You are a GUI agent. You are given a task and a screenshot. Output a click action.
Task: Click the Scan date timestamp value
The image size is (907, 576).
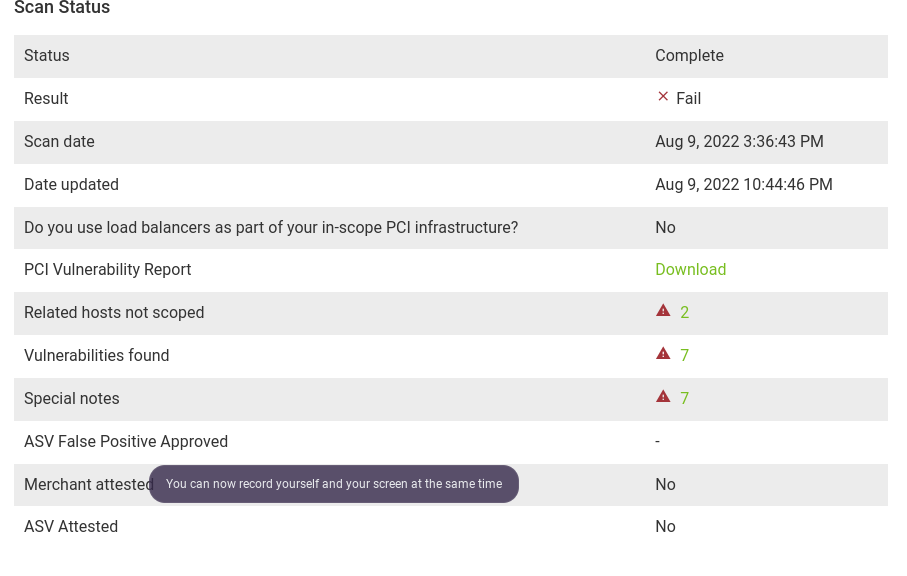[x=739, y=142]
